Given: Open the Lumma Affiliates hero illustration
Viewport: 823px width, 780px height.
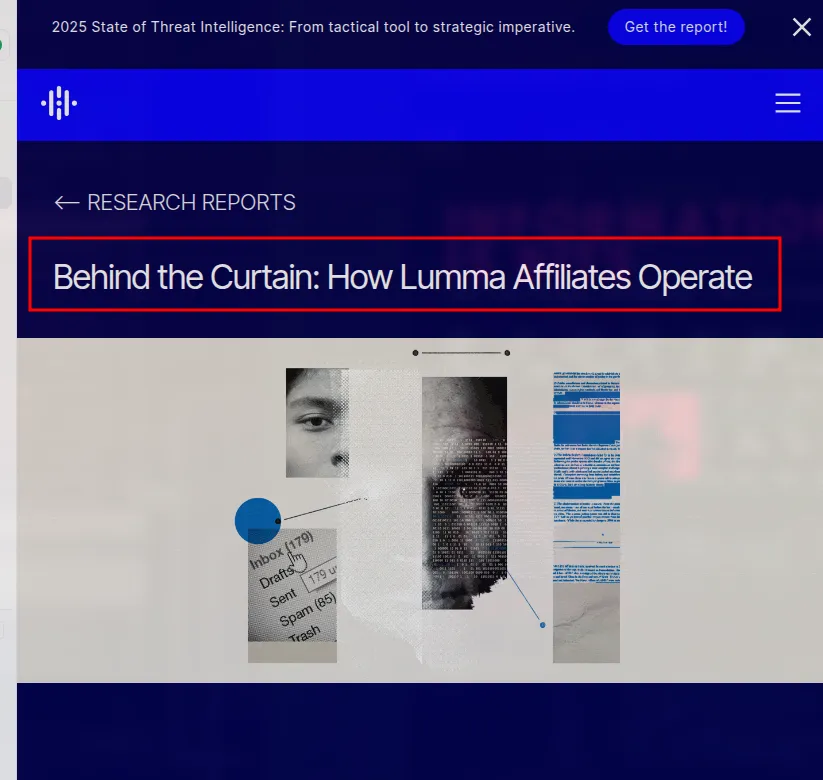Looking at the screenshot, I should 420,510.
